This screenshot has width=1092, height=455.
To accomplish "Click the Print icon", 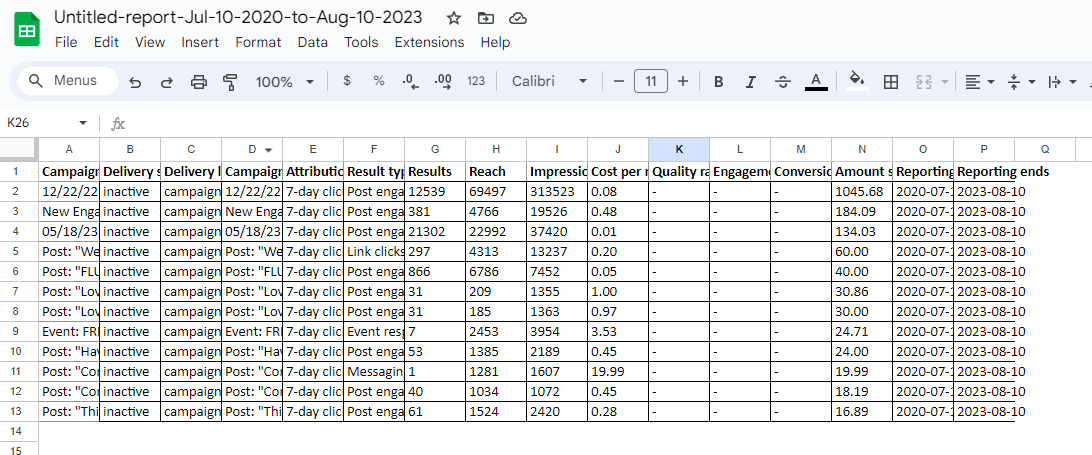I will point(199,81).
